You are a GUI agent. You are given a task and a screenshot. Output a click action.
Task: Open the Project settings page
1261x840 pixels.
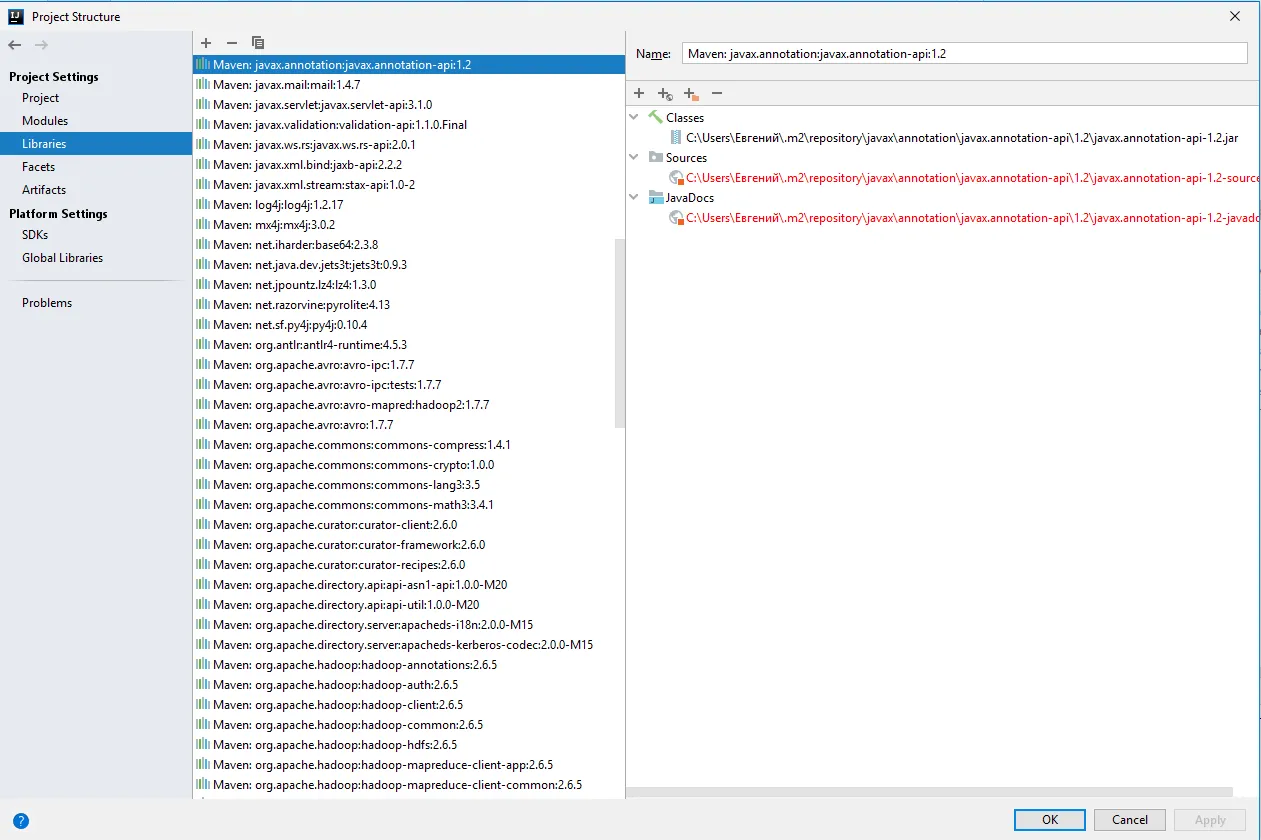coord(41,98)
